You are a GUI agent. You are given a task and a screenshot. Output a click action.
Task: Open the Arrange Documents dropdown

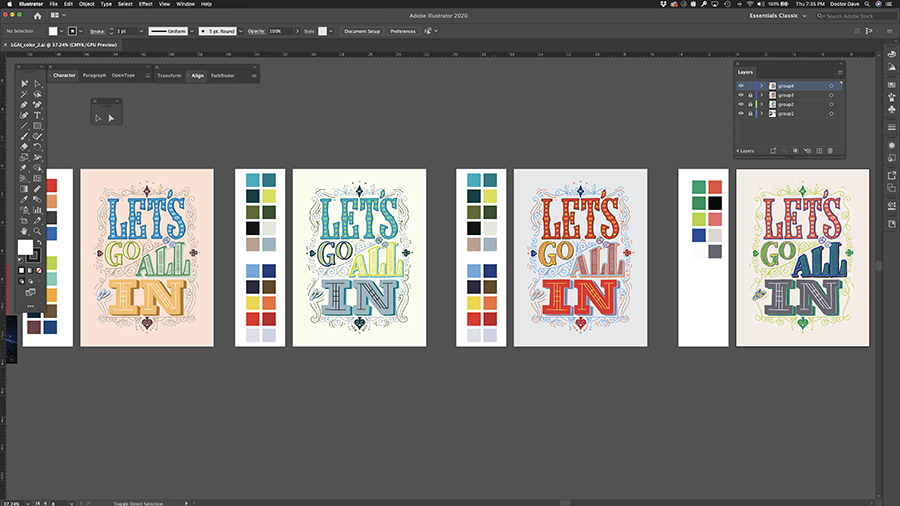click(58, 15)
